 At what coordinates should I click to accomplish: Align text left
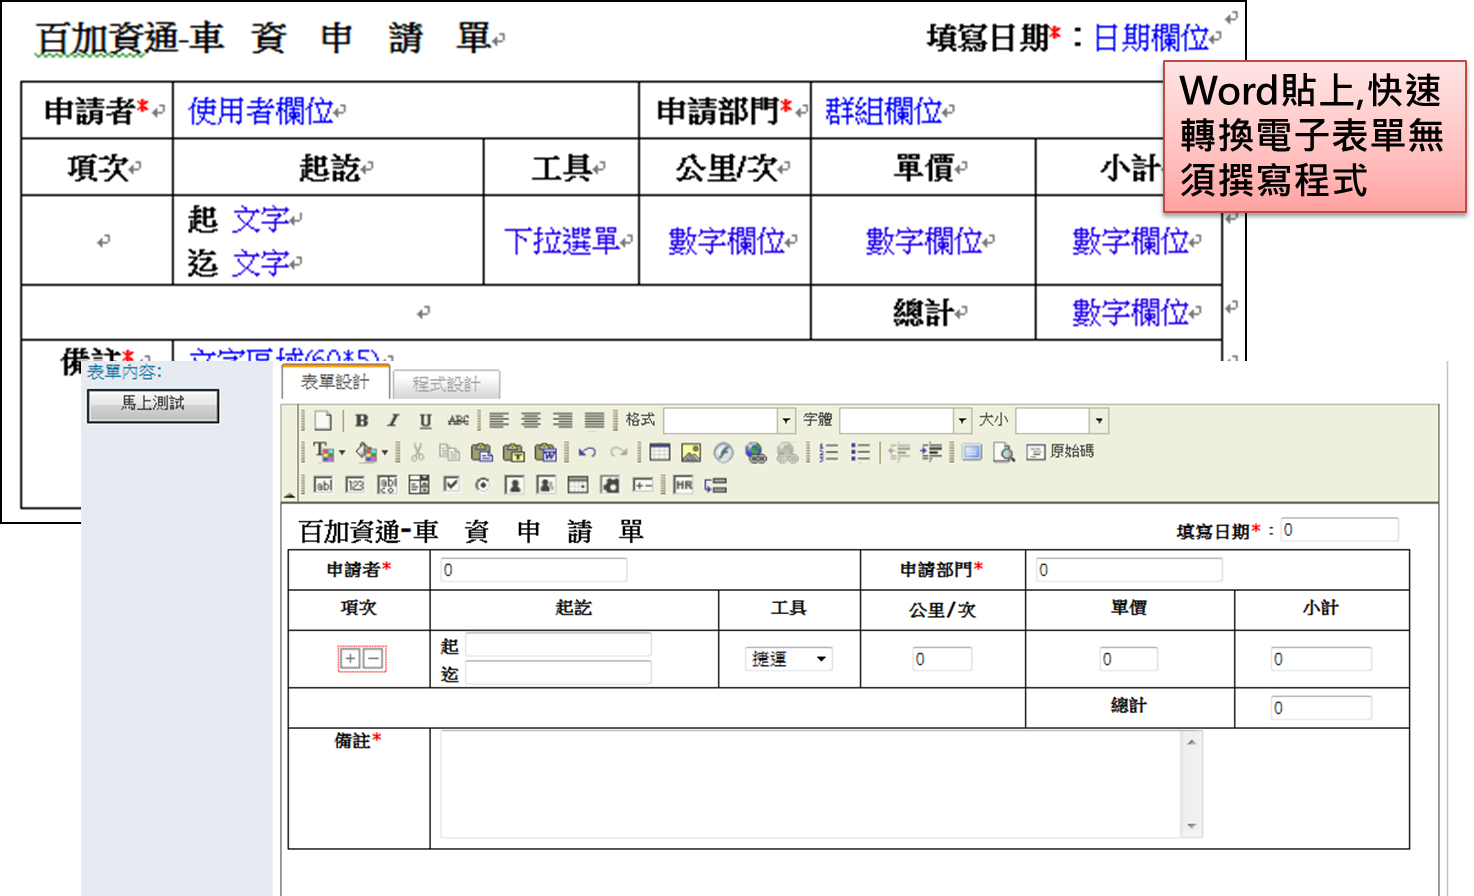[x=499, y=420]
